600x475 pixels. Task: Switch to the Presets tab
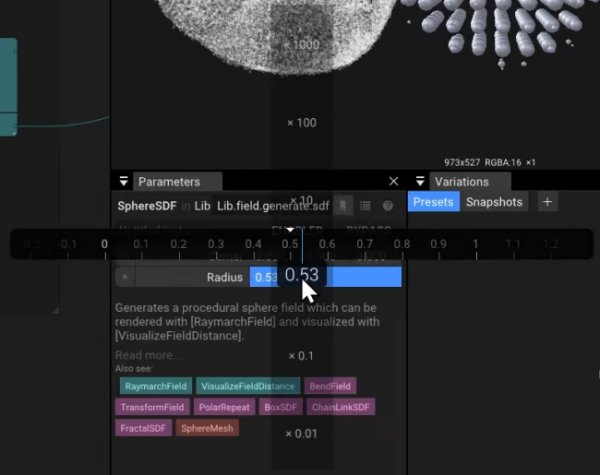[433, 202]
